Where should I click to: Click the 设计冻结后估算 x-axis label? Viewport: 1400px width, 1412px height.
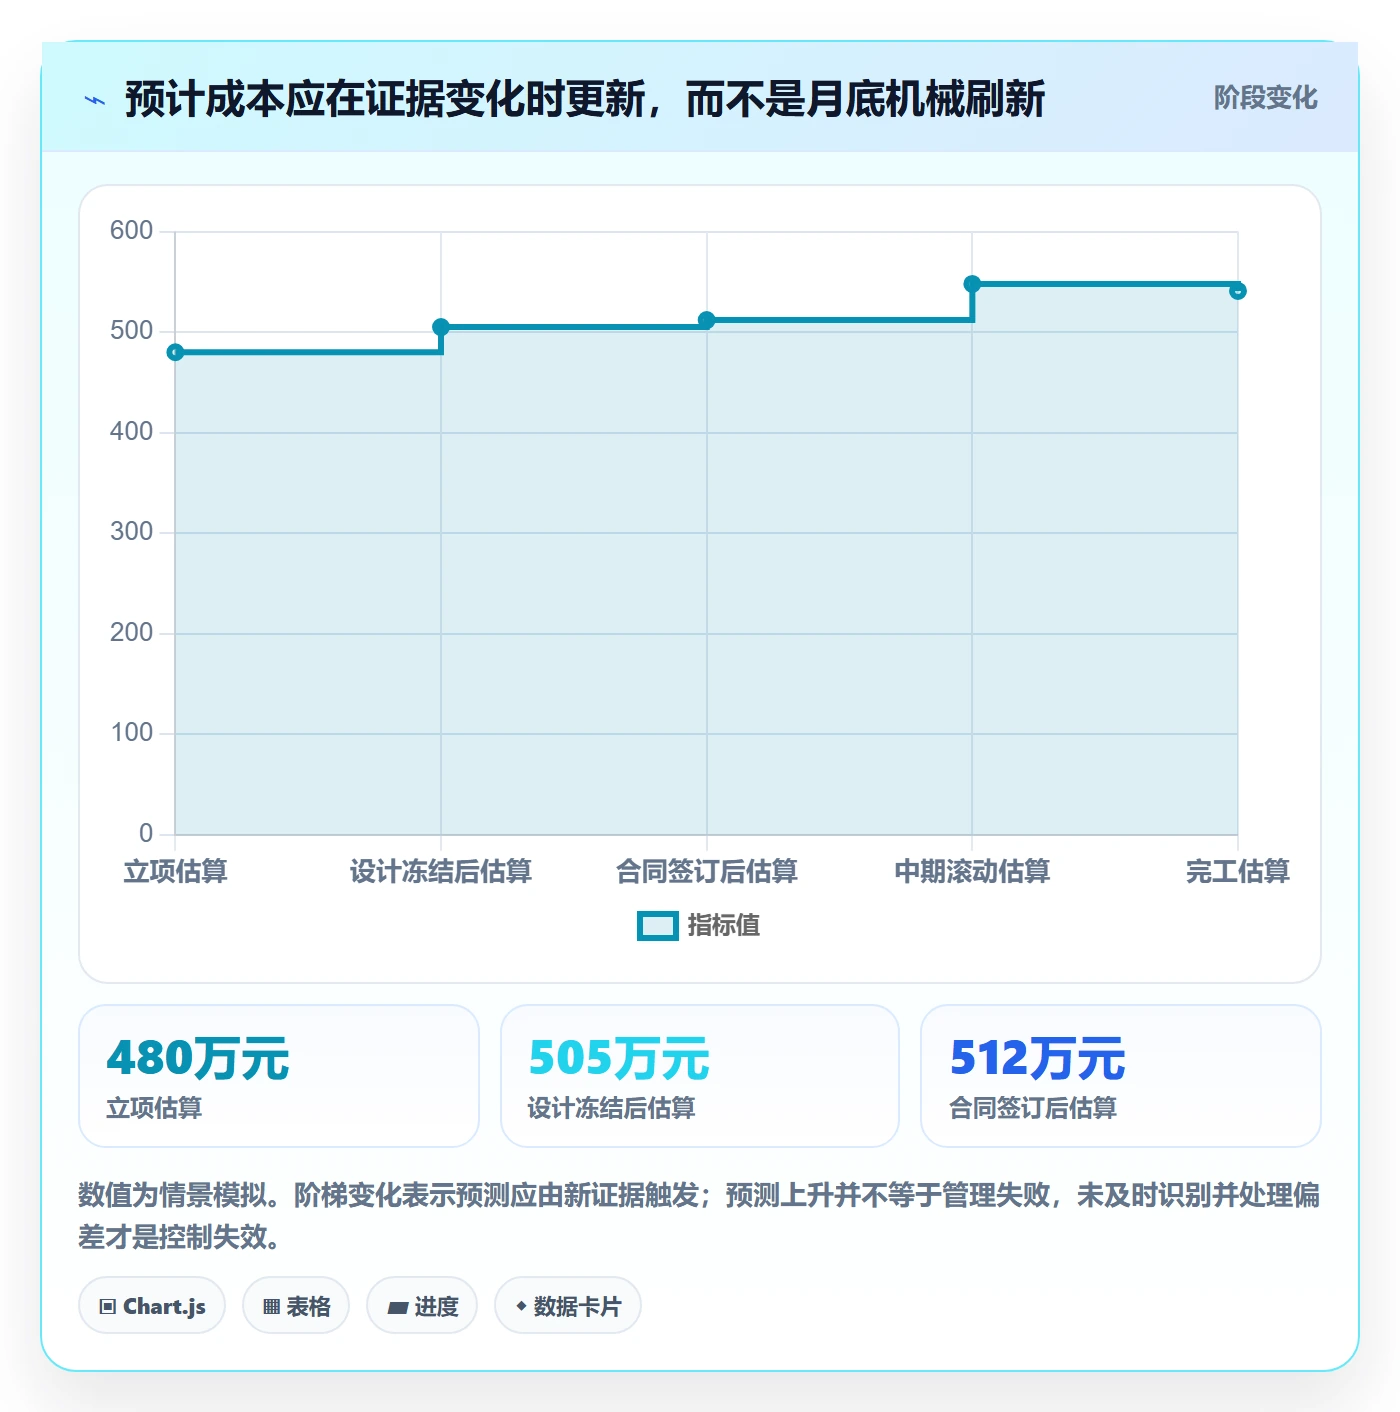pyautogui.click(x=441, y=871)
